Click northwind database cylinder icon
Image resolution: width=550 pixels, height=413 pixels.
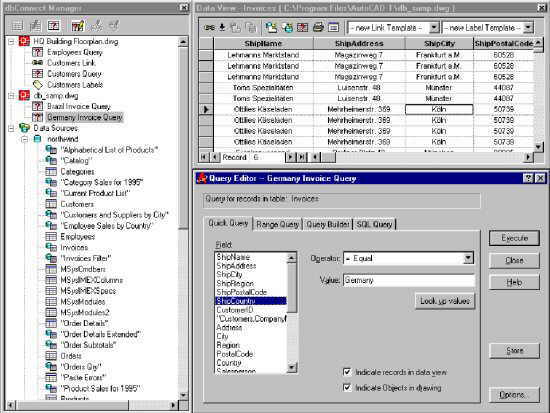tap(37, 139)
